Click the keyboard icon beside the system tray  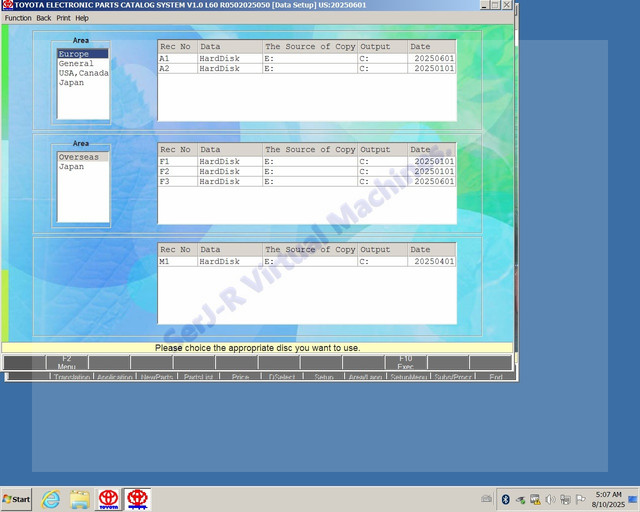coord(486,499)
